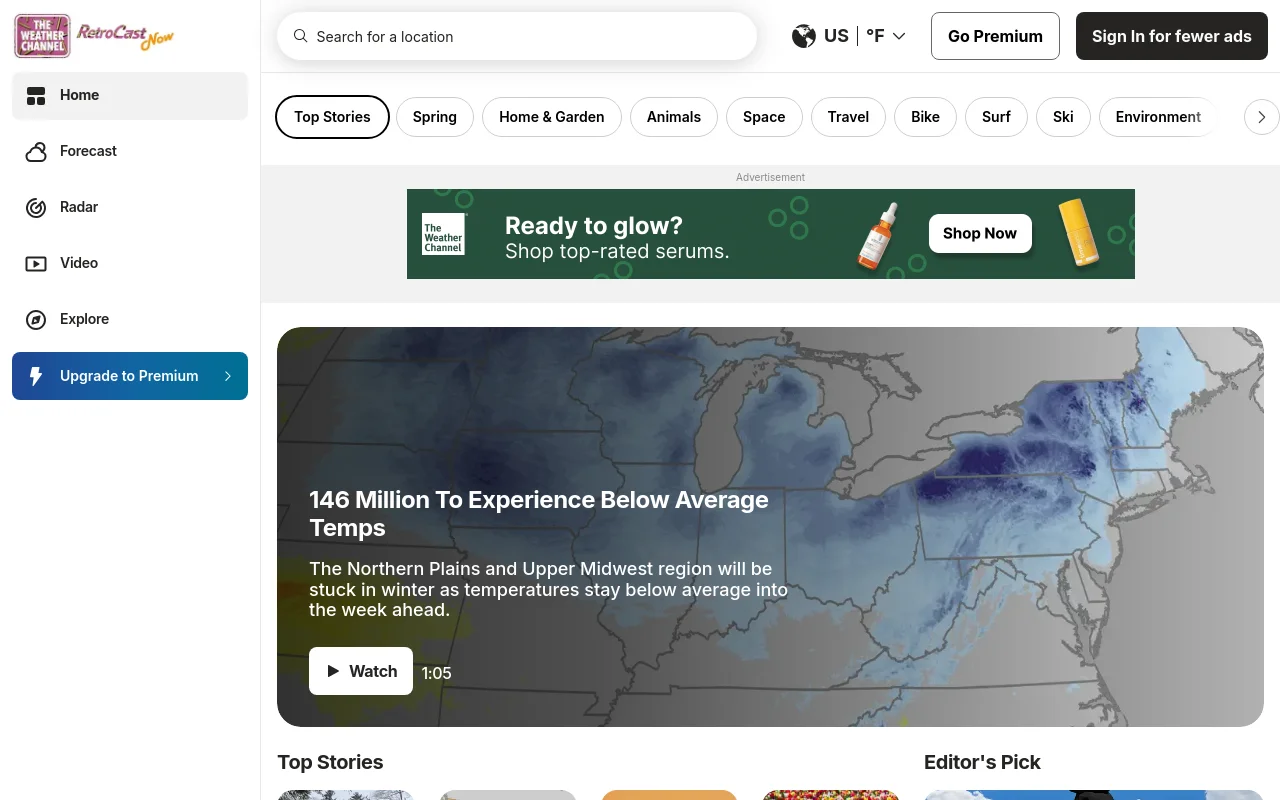Play the below-average temps video via Watch

click(x=360, y=671)
